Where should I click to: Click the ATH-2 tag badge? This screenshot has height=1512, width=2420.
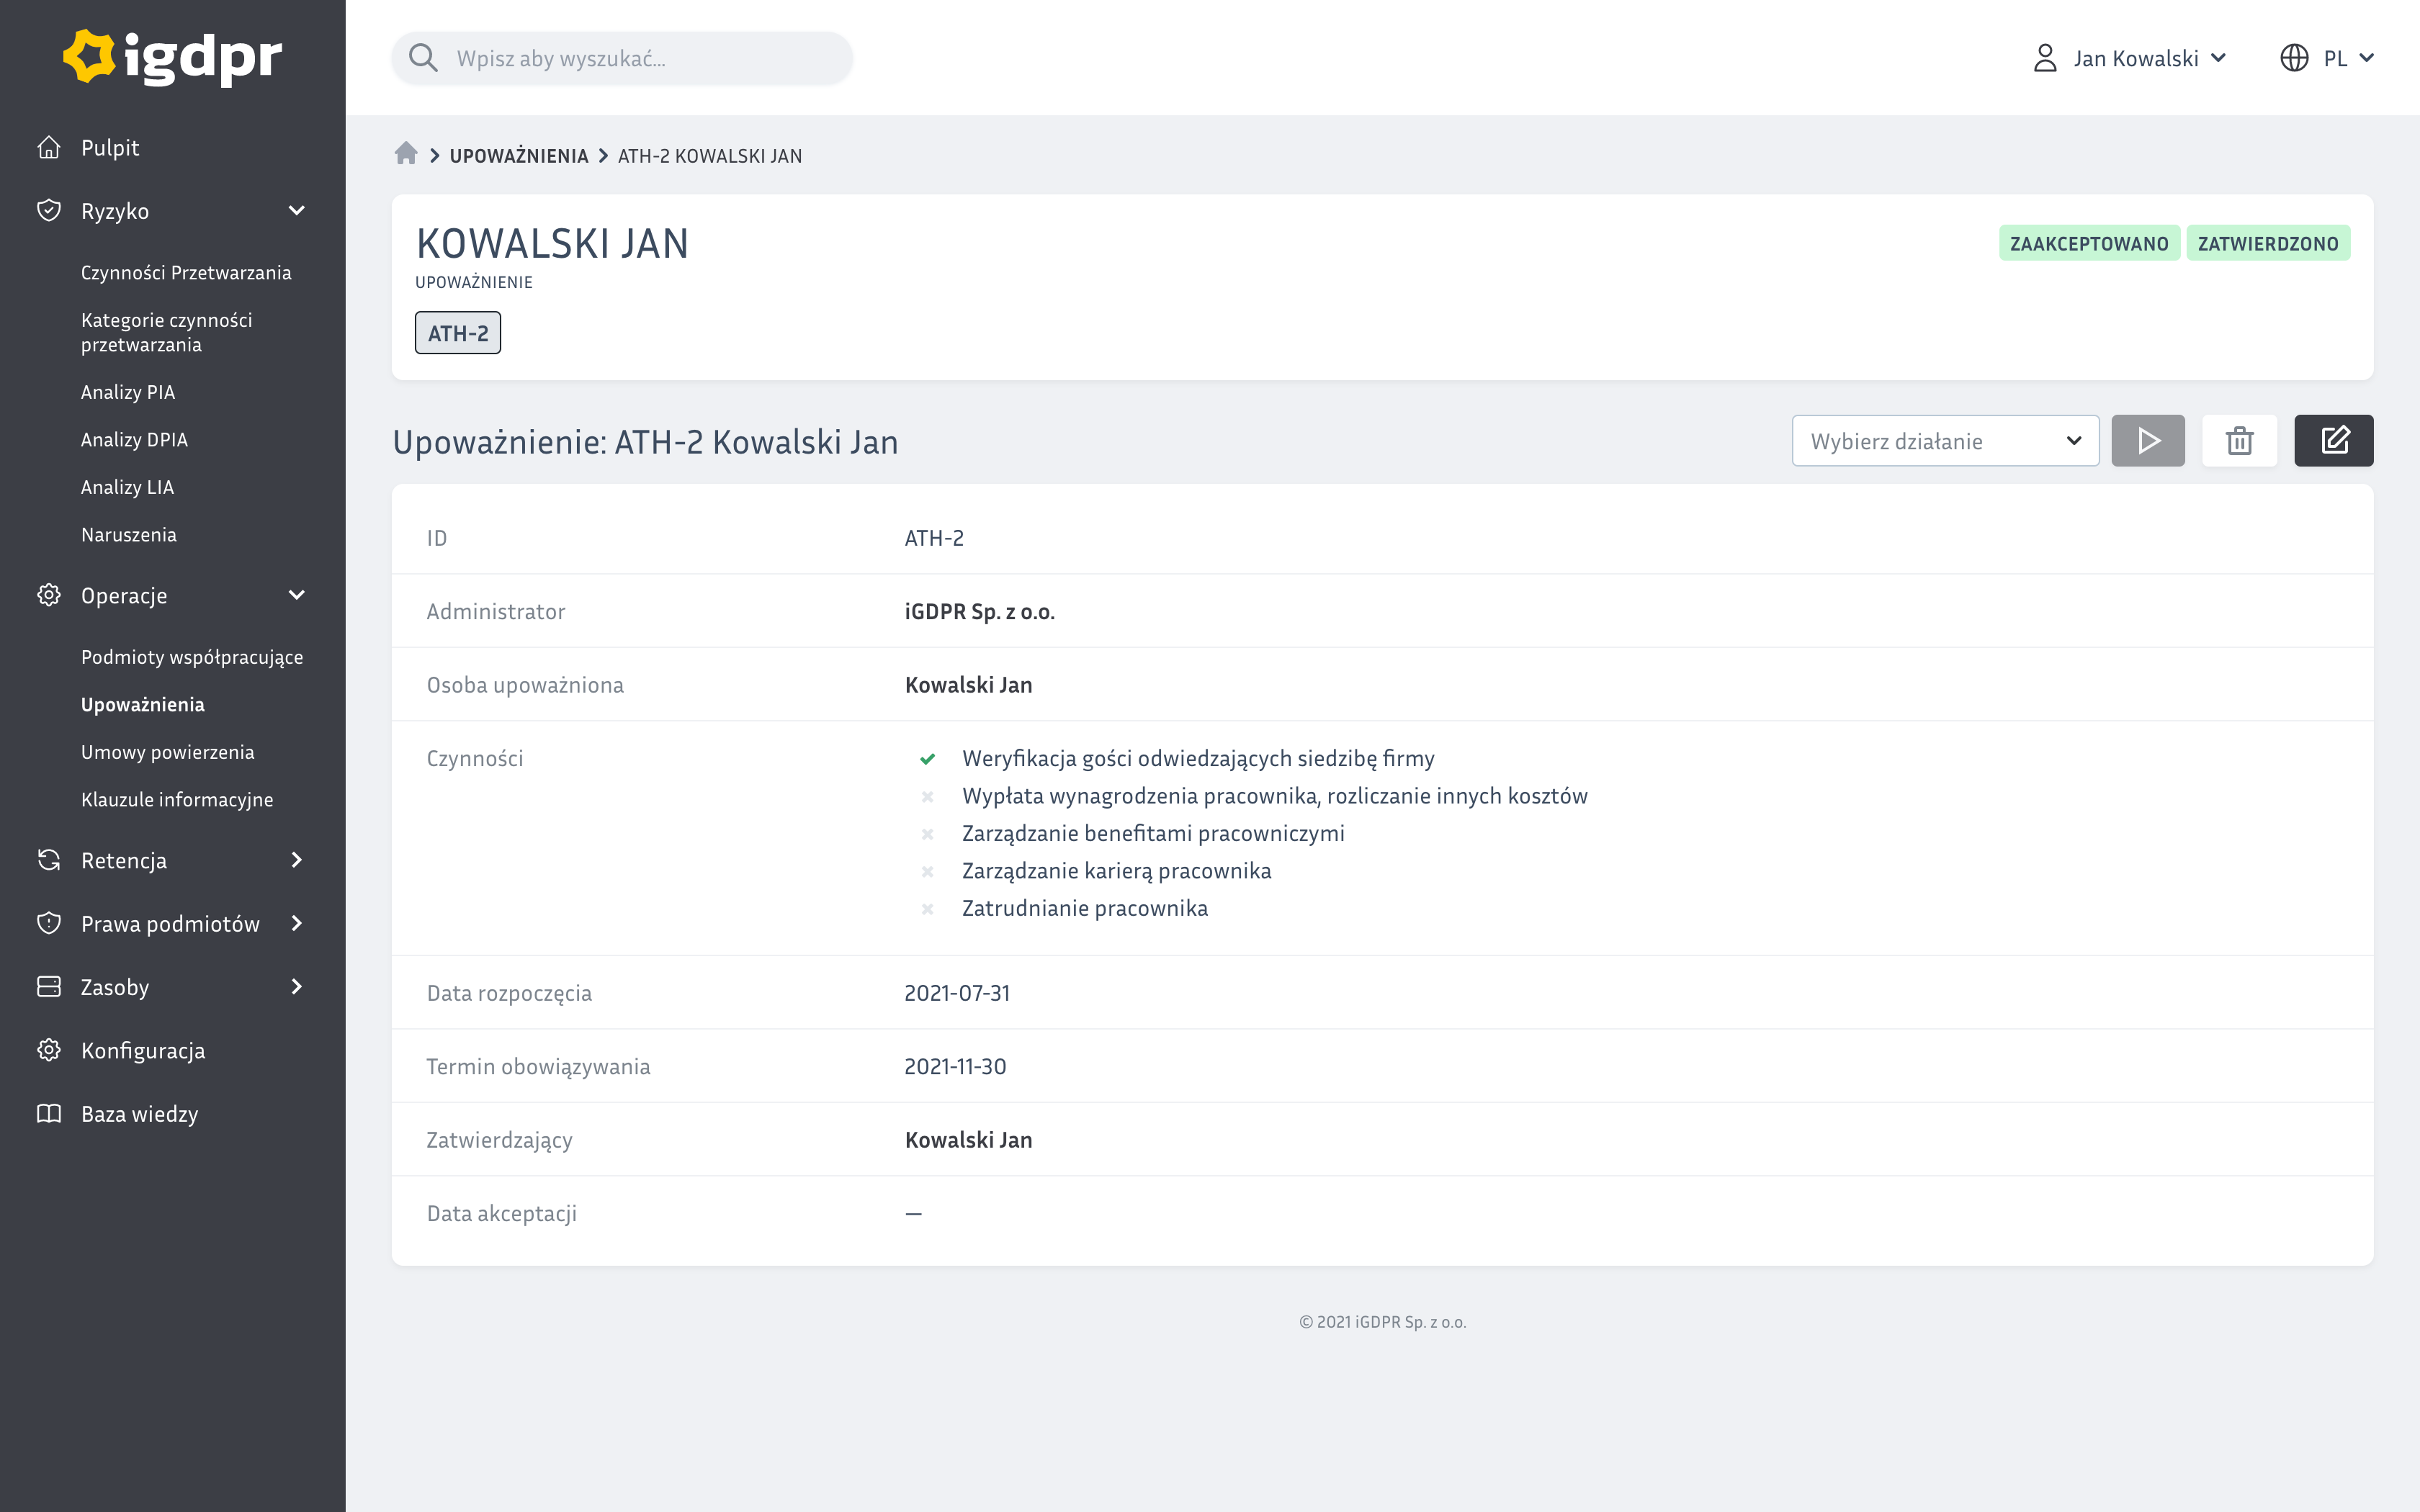point(458,333)
